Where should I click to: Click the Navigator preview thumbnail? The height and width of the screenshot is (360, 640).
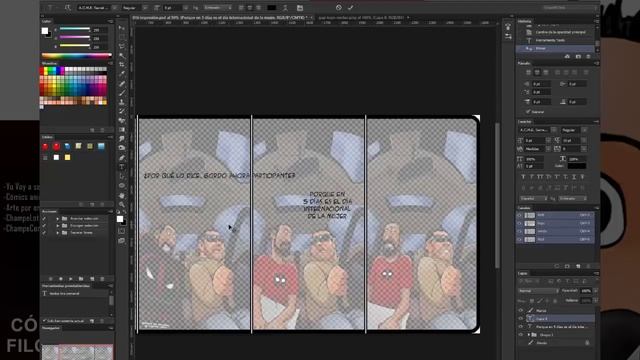click(x=77, y=352)
